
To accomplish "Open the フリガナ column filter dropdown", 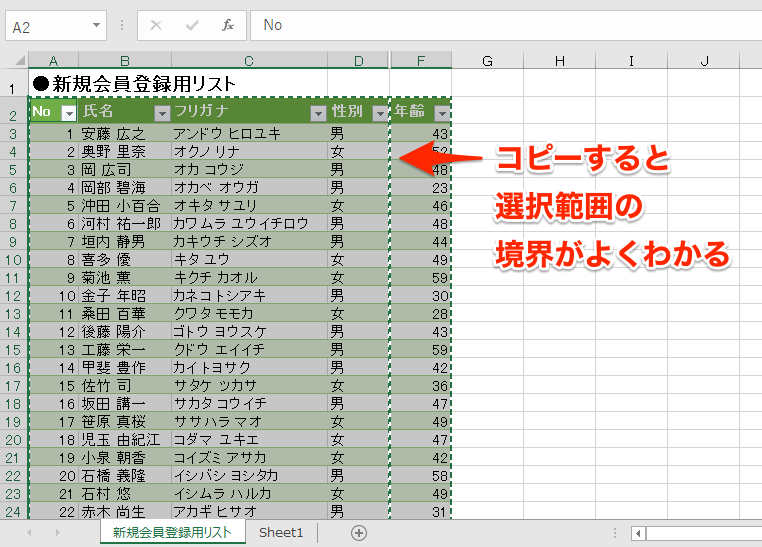I will click(x=318, y=113).
